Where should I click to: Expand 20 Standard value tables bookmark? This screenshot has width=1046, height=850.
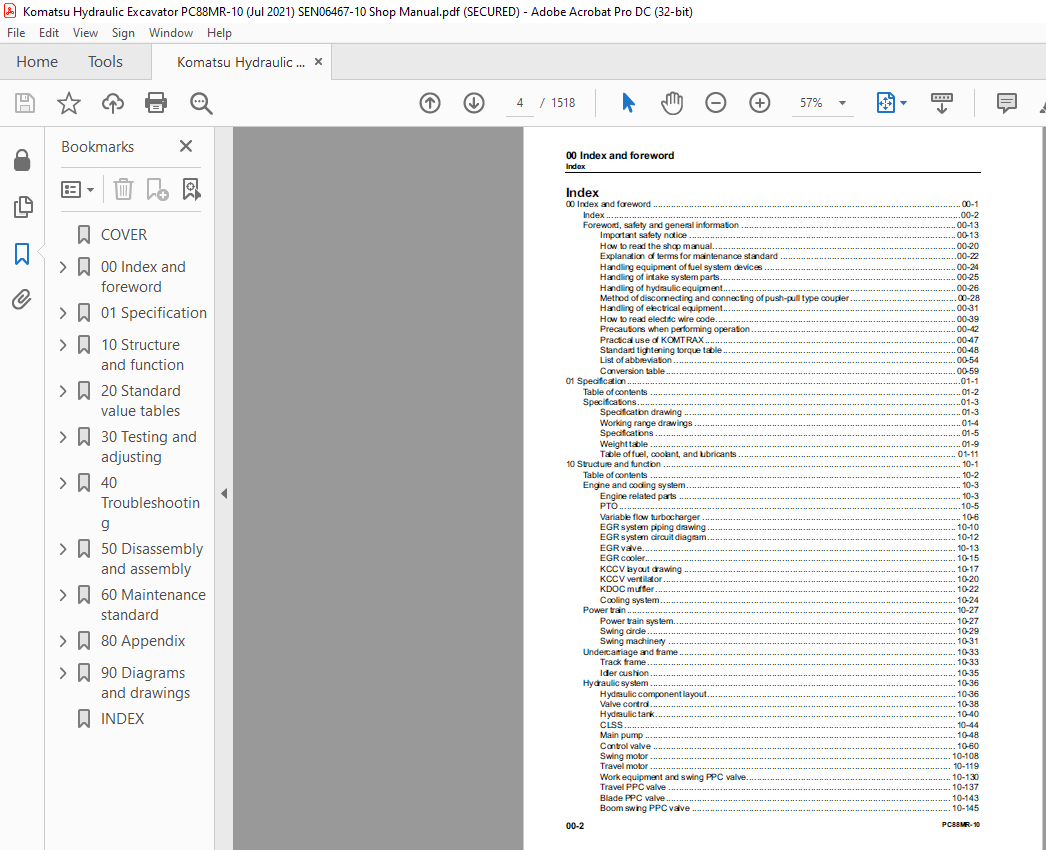pos(63,391)
